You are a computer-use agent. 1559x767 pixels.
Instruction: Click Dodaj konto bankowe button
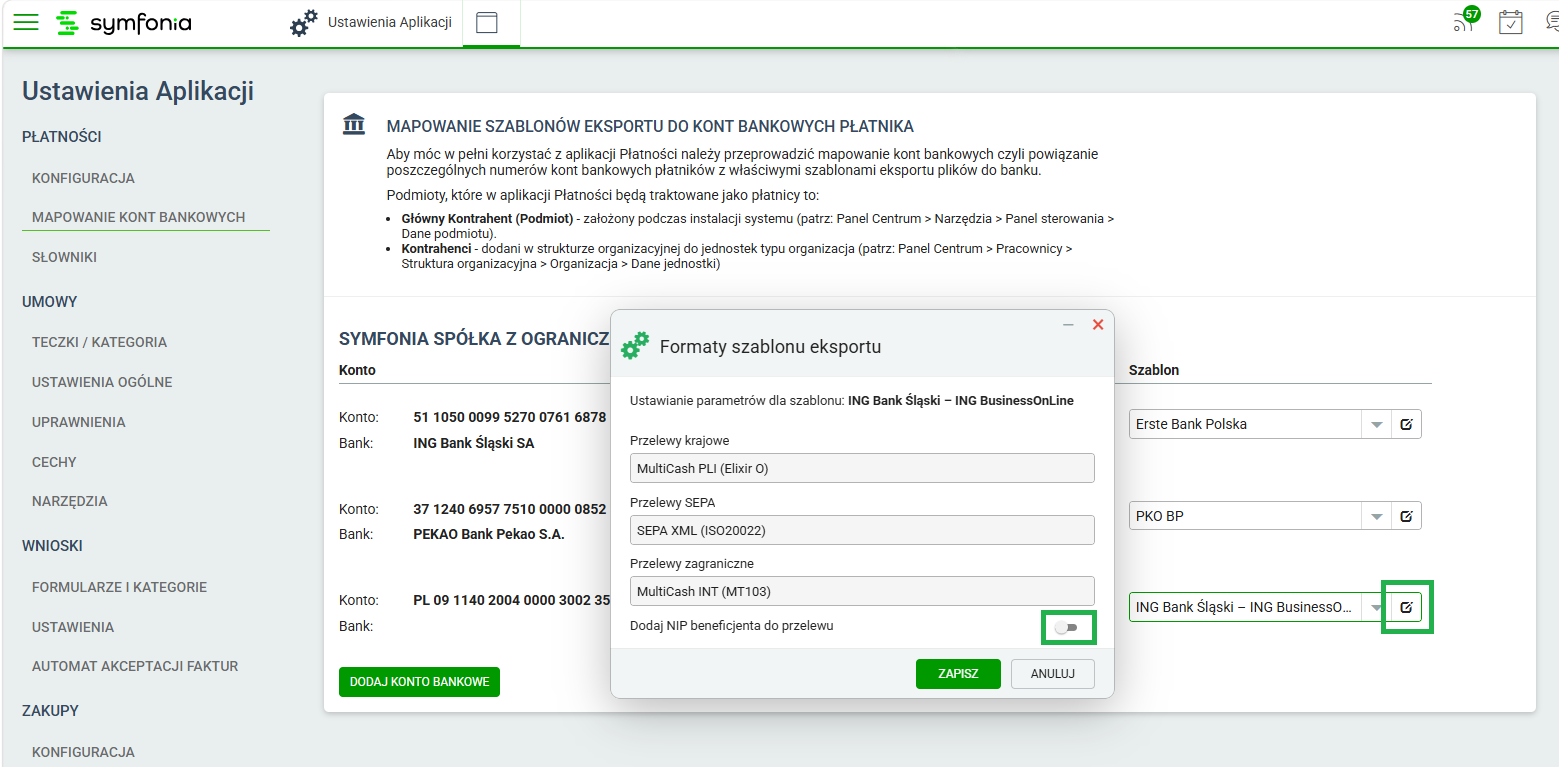(x=419, y=682)
